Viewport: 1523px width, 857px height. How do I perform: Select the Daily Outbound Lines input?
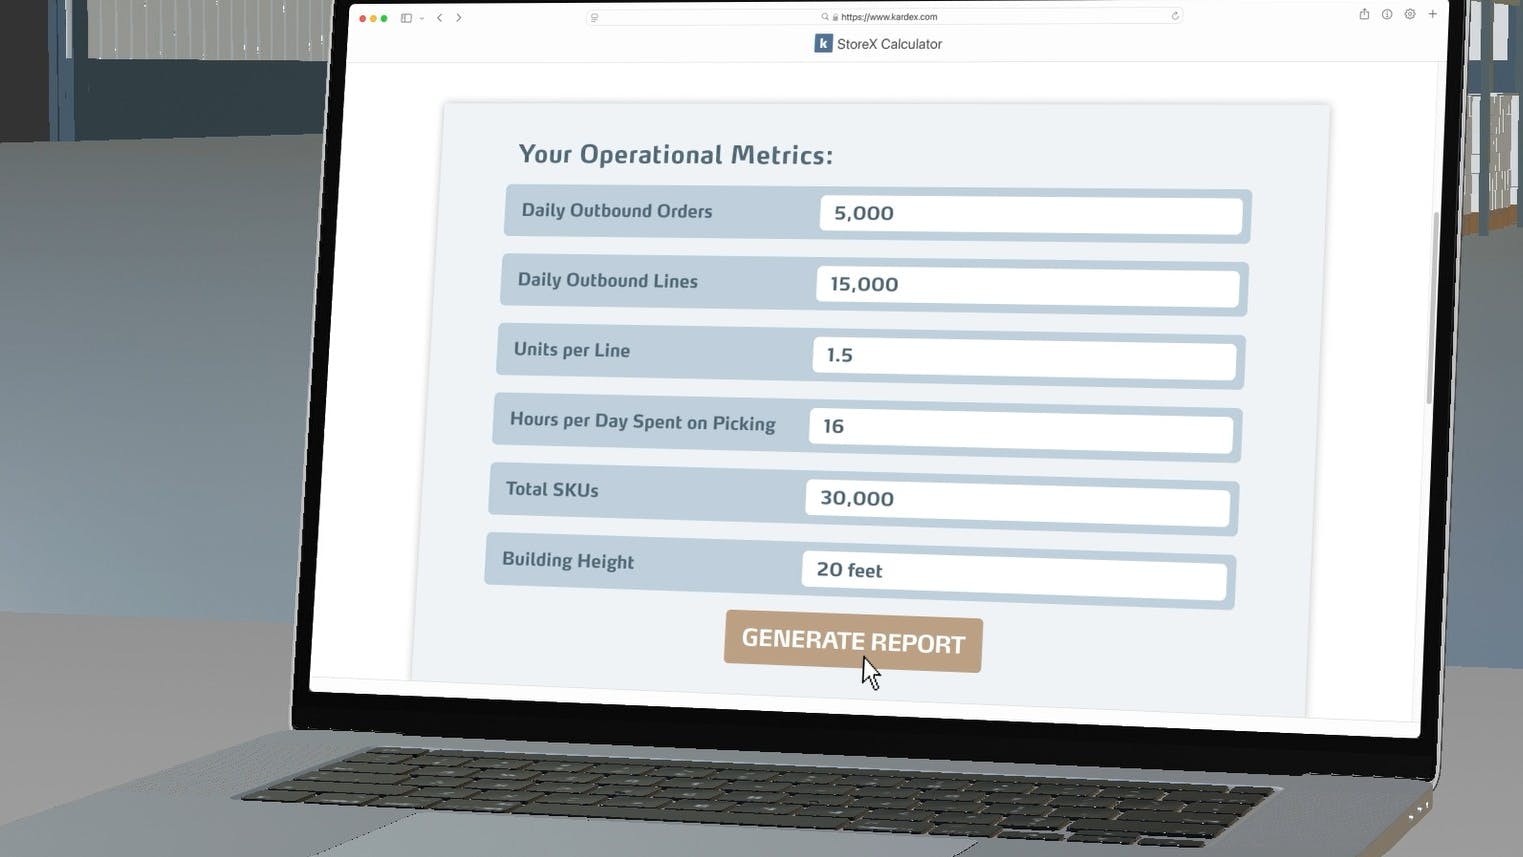pyautogui.click(x=1027, y=287)
